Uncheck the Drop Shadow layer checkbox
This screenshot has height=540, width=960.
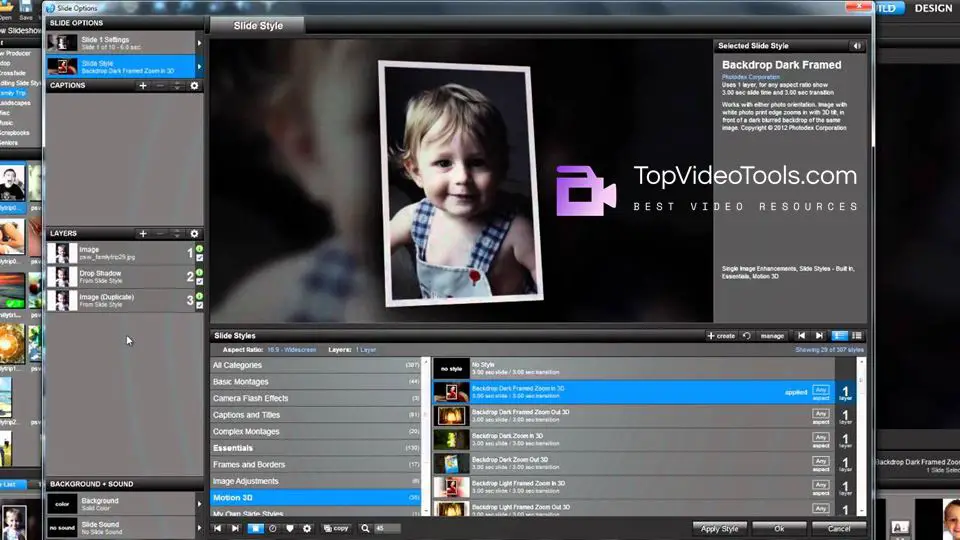click(199, 282)
